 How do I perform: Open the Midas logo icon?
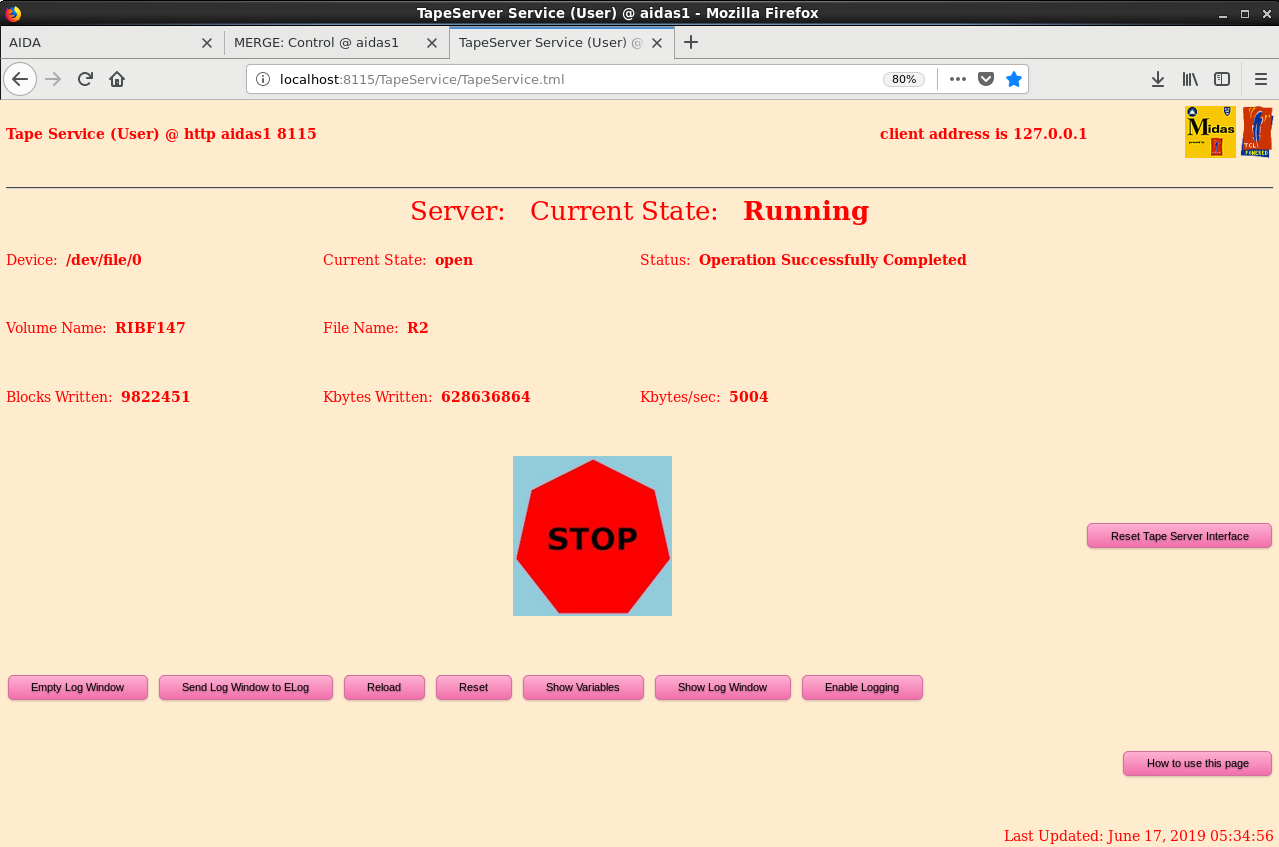tap(1210, 132)
